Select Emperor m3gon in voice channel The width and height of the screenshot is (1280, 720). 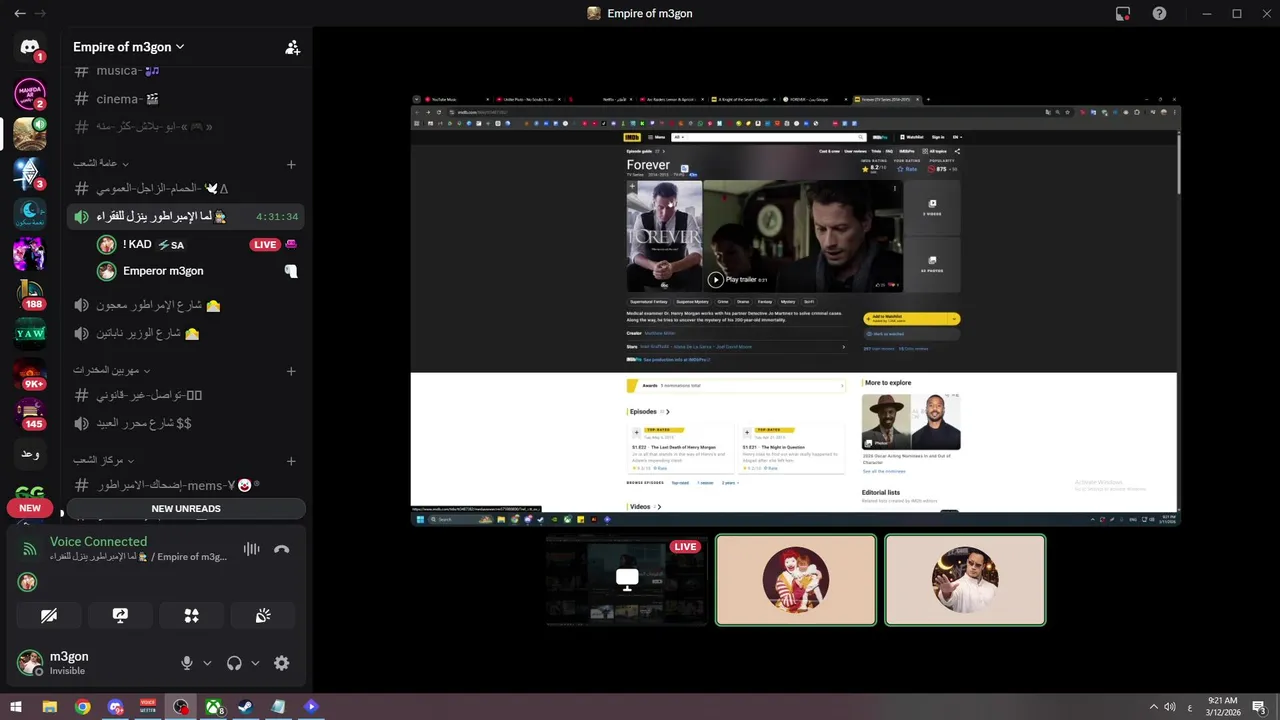(198, 271)
